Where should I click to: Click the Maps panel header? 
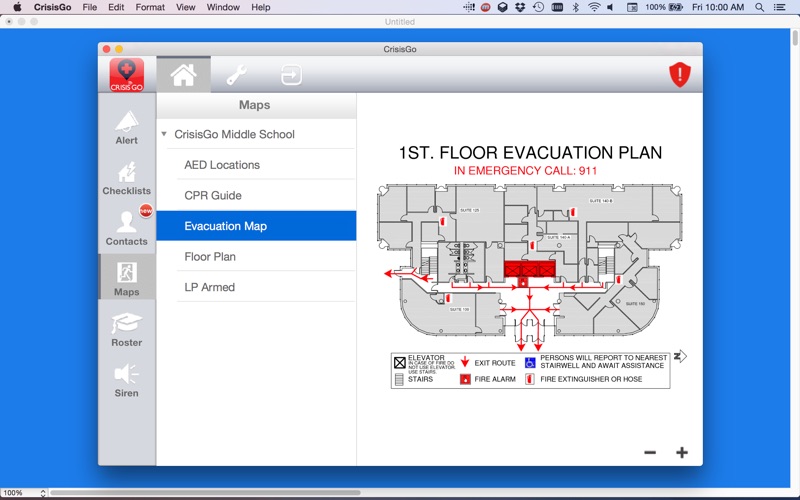[x=256, y=105]
